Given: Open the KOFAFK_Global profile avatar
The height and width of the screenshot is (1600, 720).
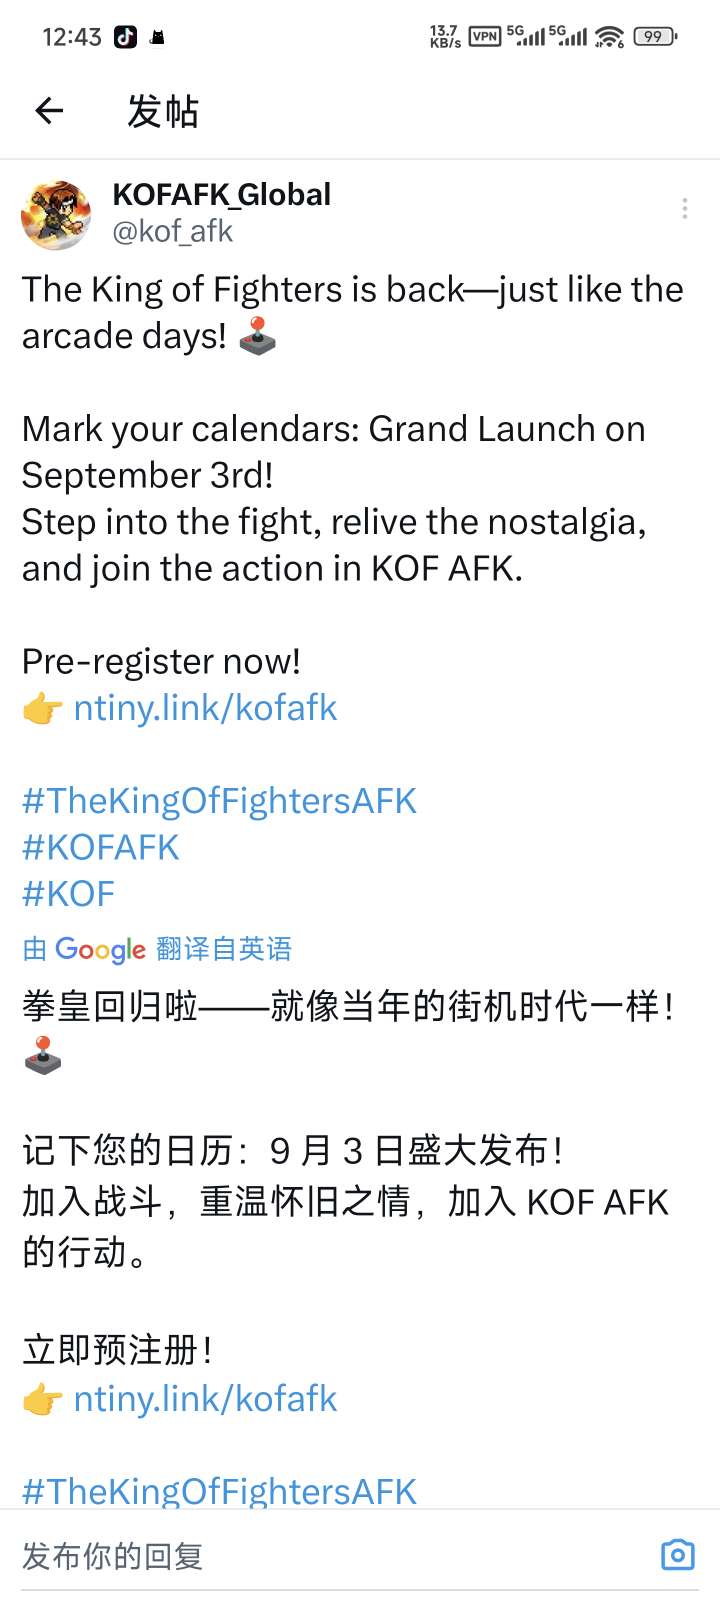Looking at the screenshot, I should tap(56, 214).
